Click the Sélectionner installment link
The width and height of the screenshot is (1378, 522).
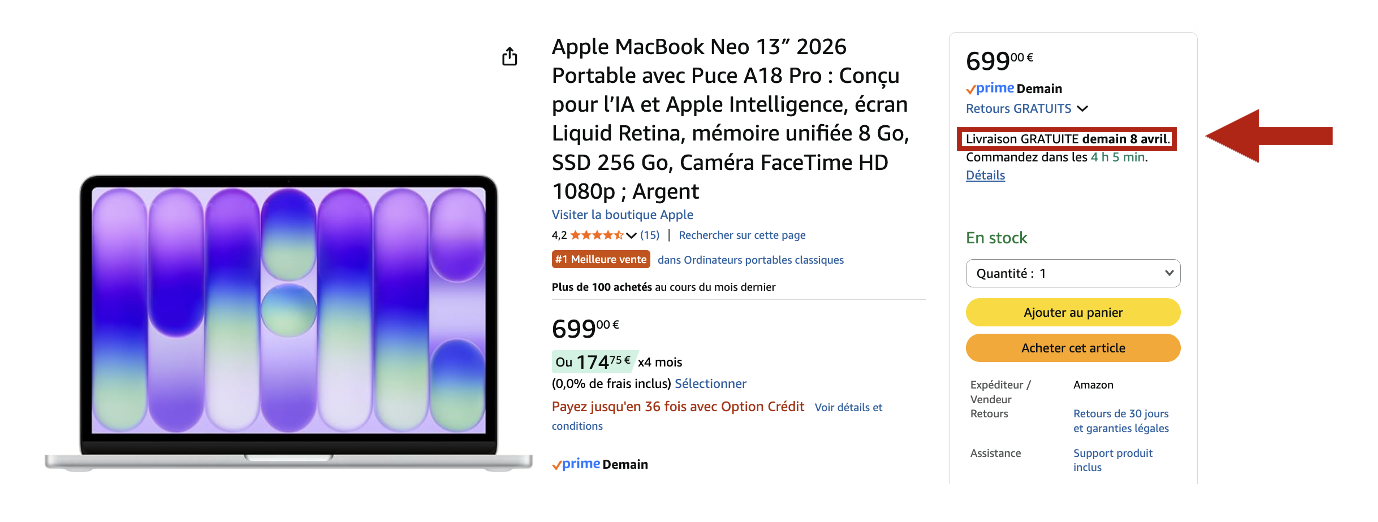pos(710,384)
